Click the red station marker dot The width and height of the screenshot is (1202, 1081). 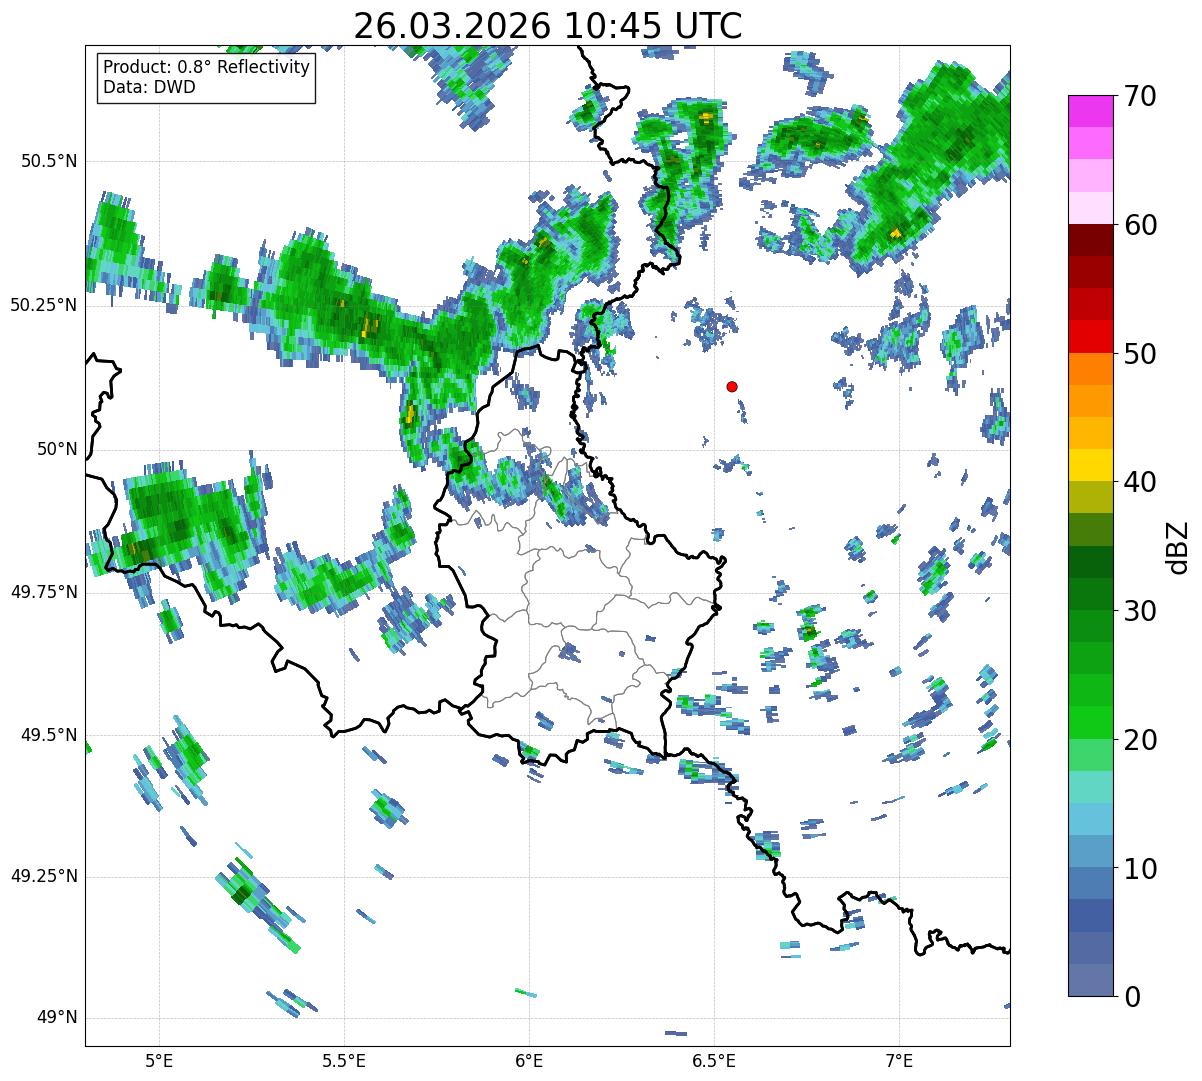(732, 386)
